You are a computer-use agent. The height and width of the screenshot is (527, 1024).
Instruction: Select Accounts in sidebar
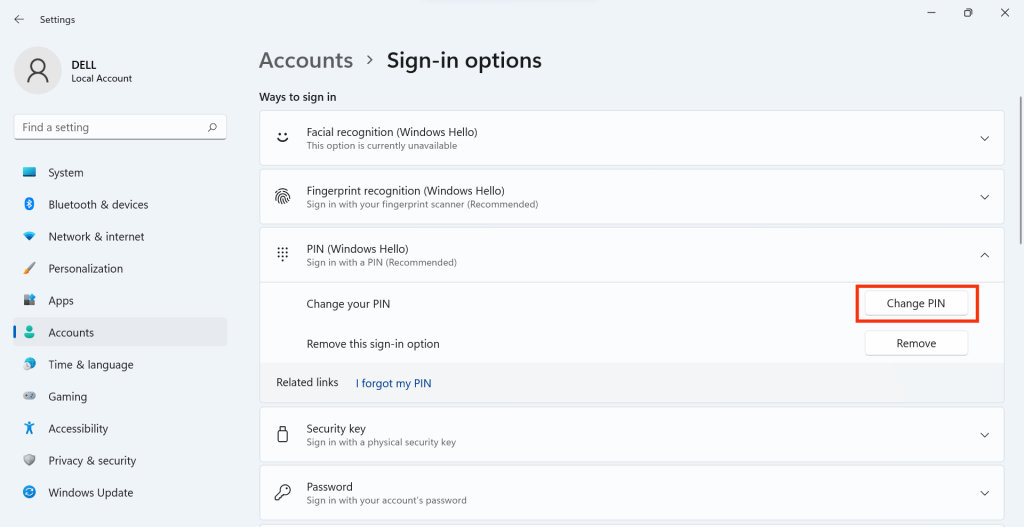tap(120, 332)
